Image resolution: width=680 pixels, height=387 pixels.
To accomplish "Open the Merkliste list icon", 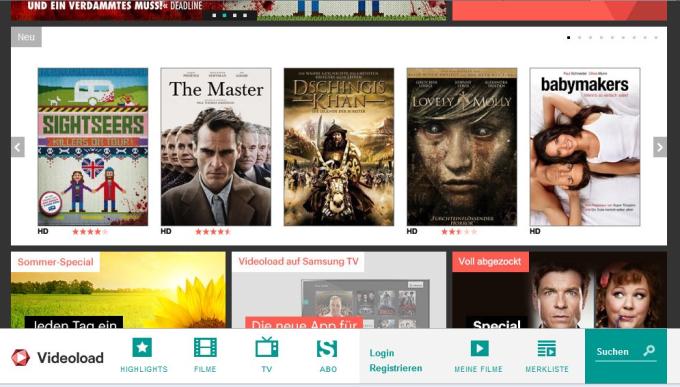I will 546,348.
